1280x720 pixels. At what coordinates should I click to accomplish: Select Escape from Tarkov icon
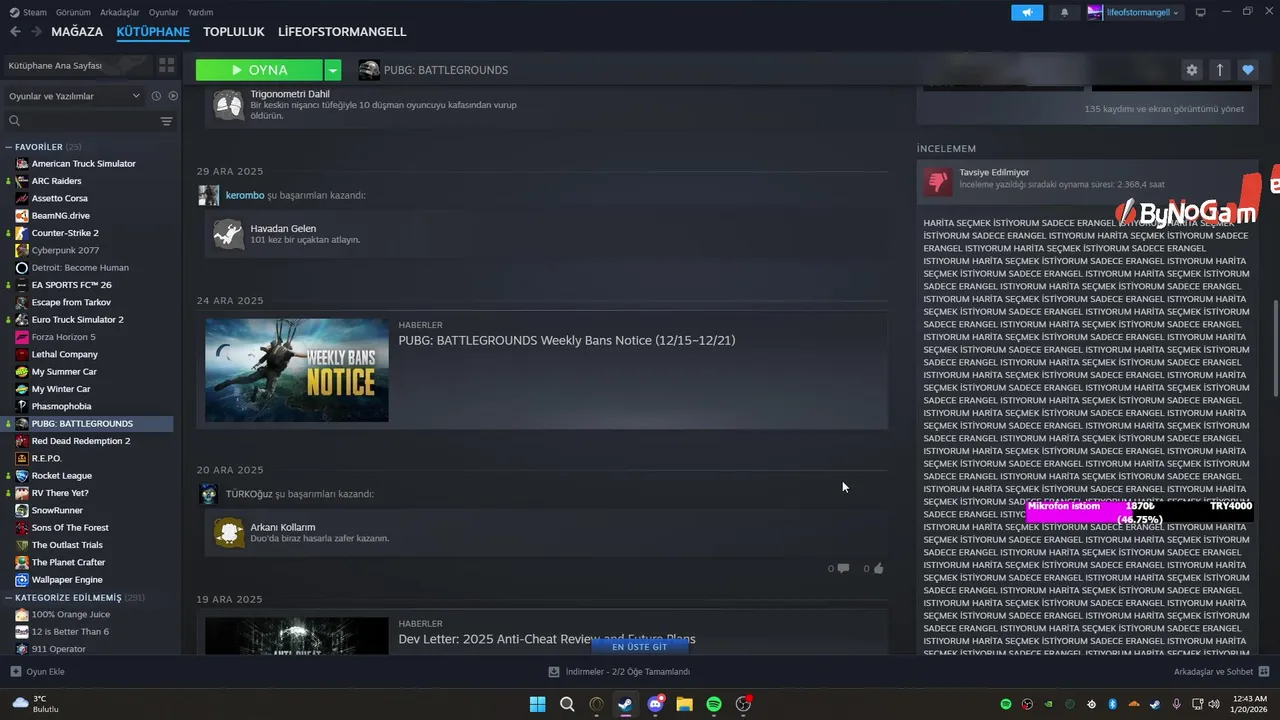[x=22, y=302]
